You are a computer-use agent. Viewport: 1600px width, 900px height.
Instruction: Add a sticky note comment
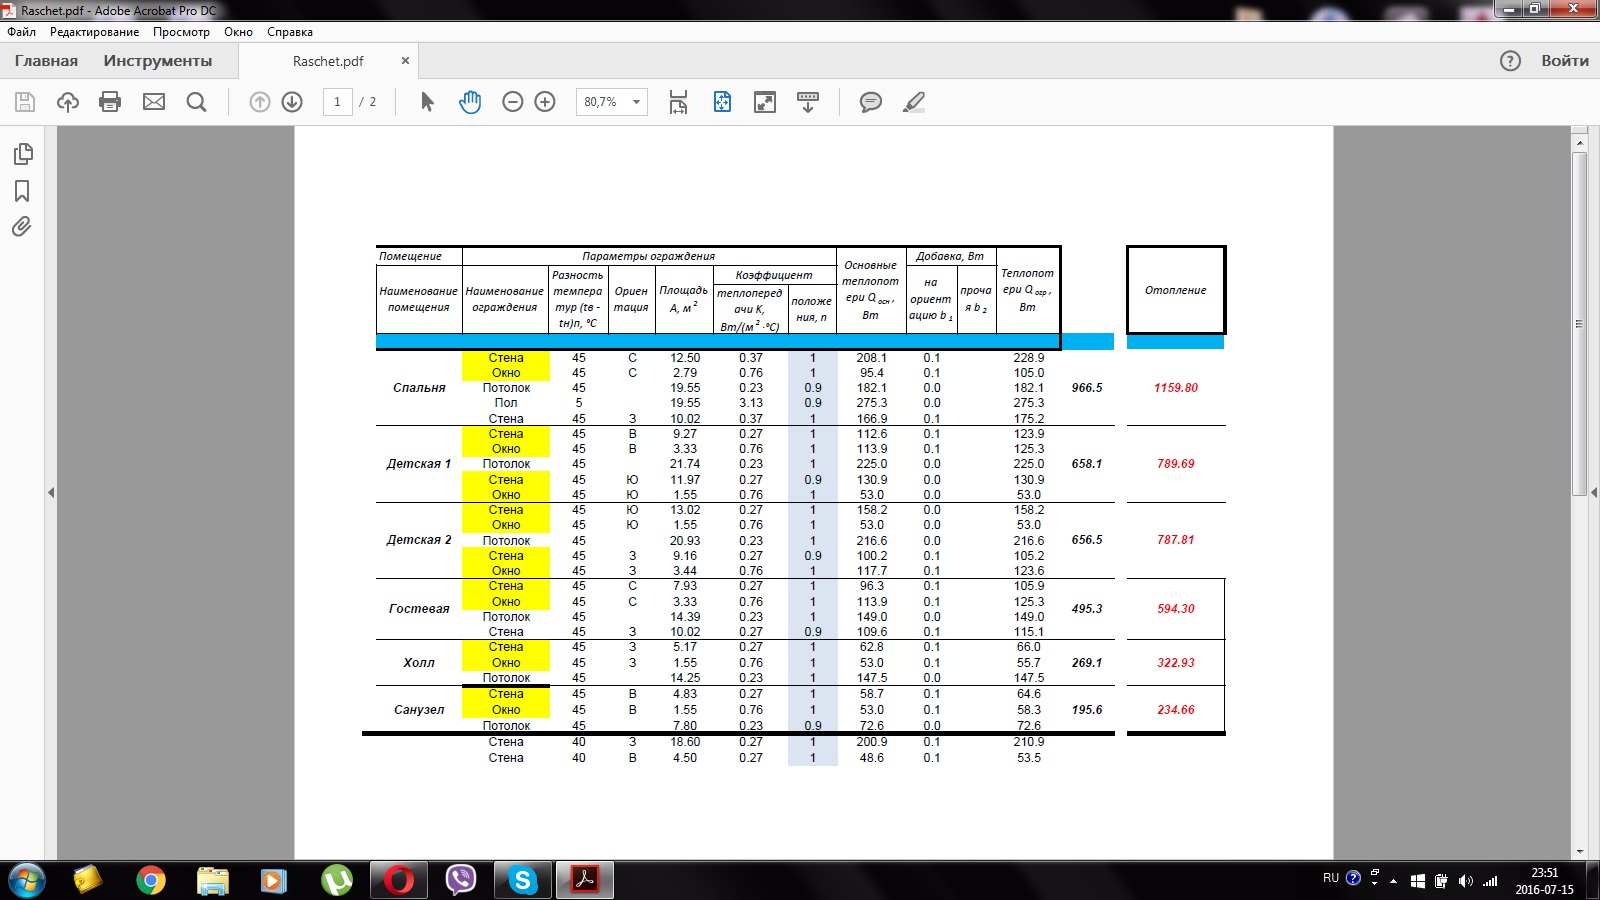pos(871,102)
